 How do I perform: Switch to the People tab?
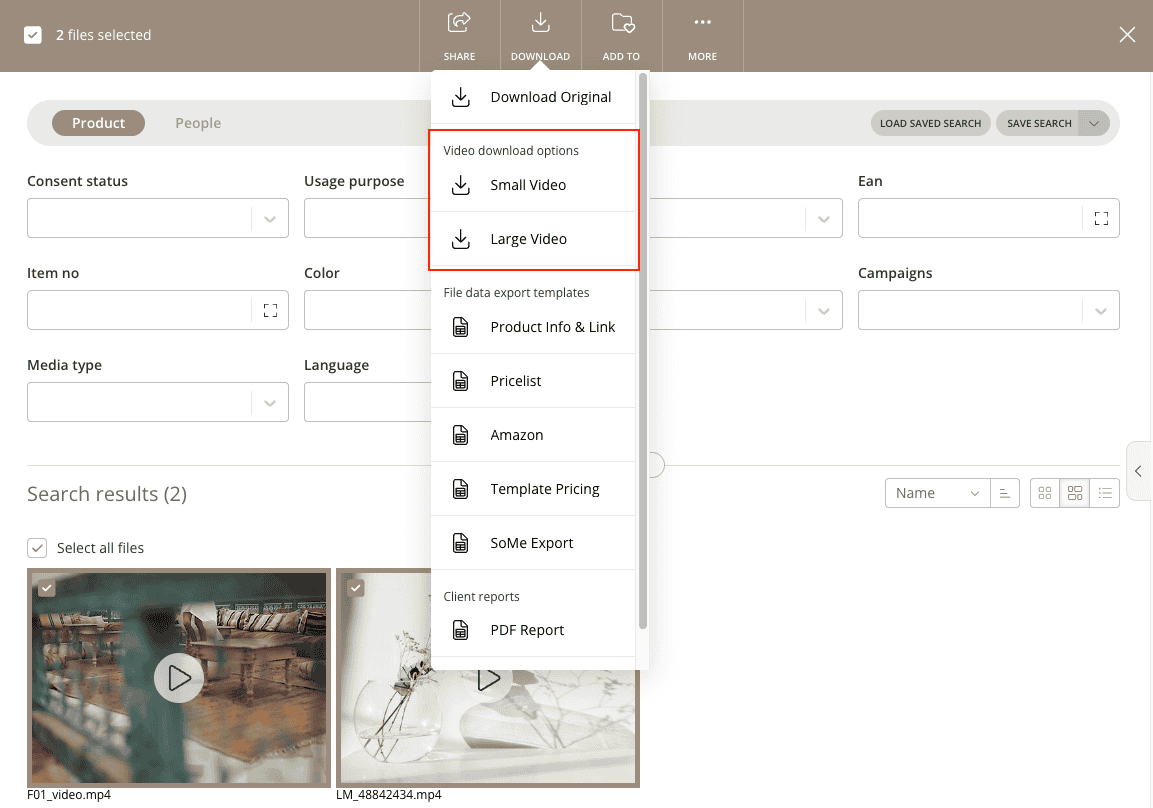tap(198, 123)
